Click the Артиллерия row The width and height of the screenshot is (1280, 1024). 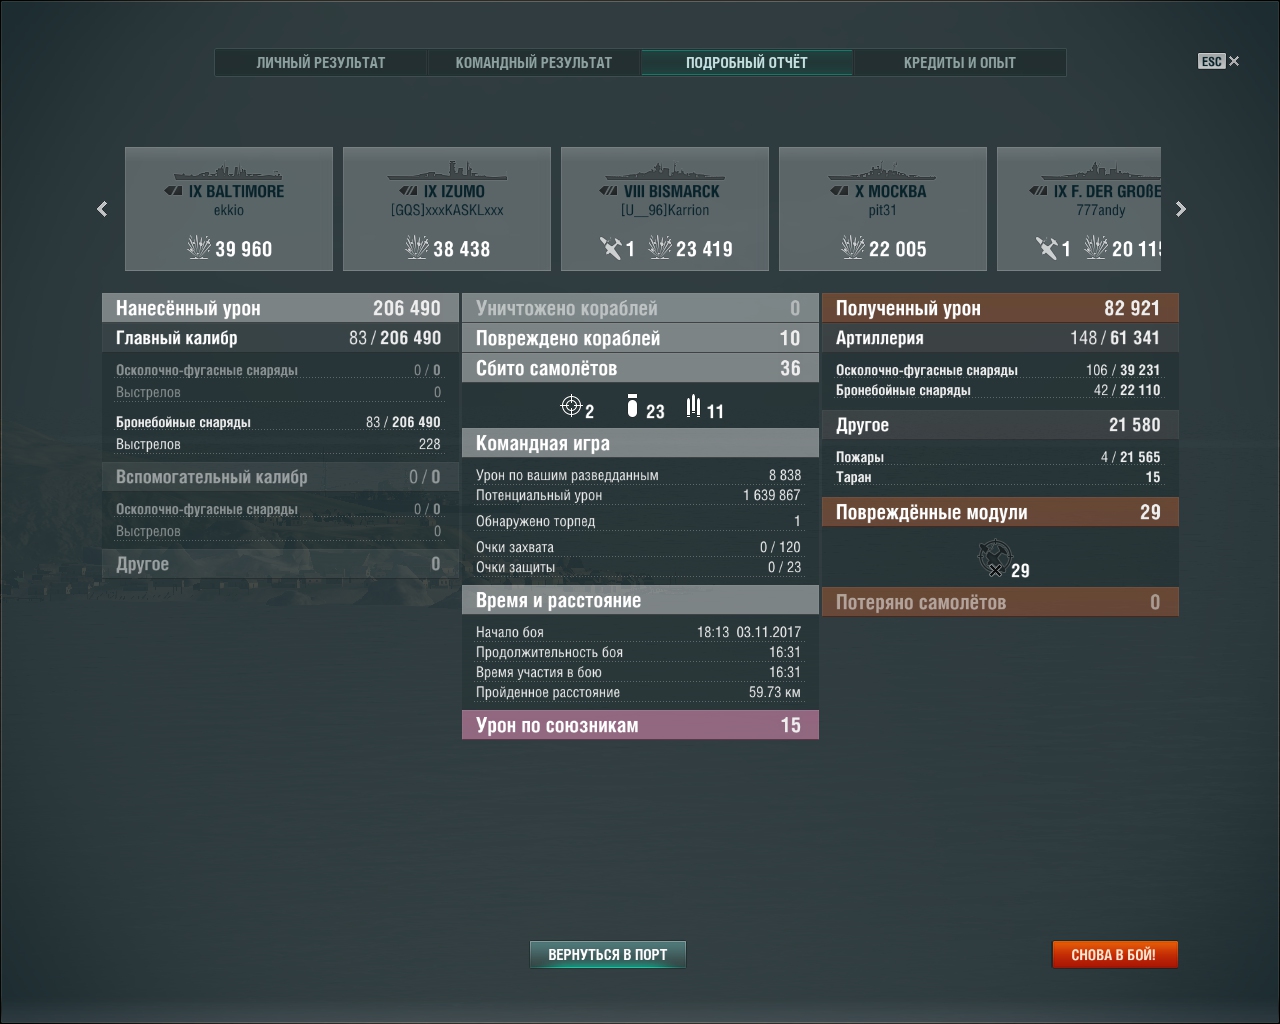point(1000,338)
